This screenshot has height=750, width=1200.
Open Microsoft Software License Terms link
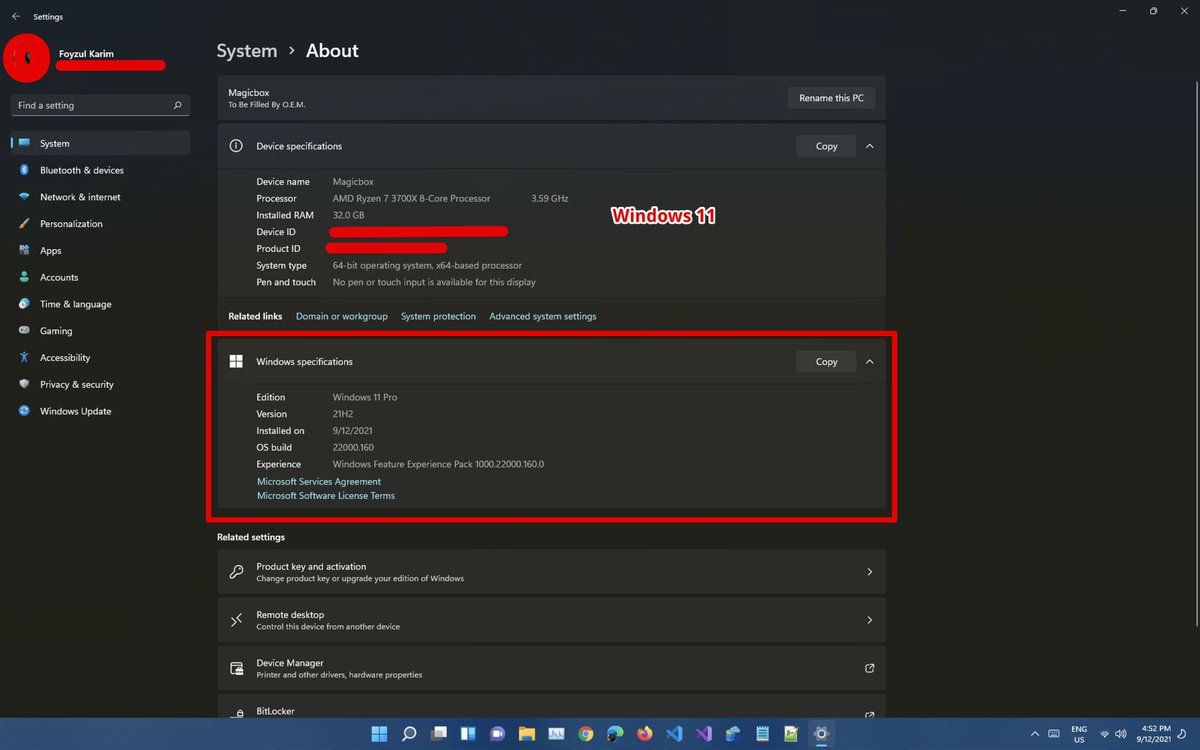[x=326, y=496]
